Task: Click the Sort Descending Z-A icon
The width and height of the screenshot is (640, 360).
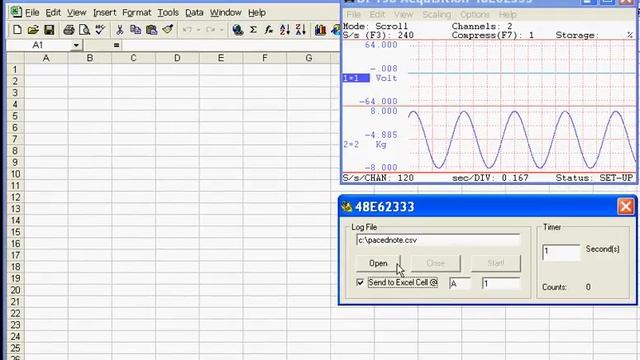Action: 300,30
